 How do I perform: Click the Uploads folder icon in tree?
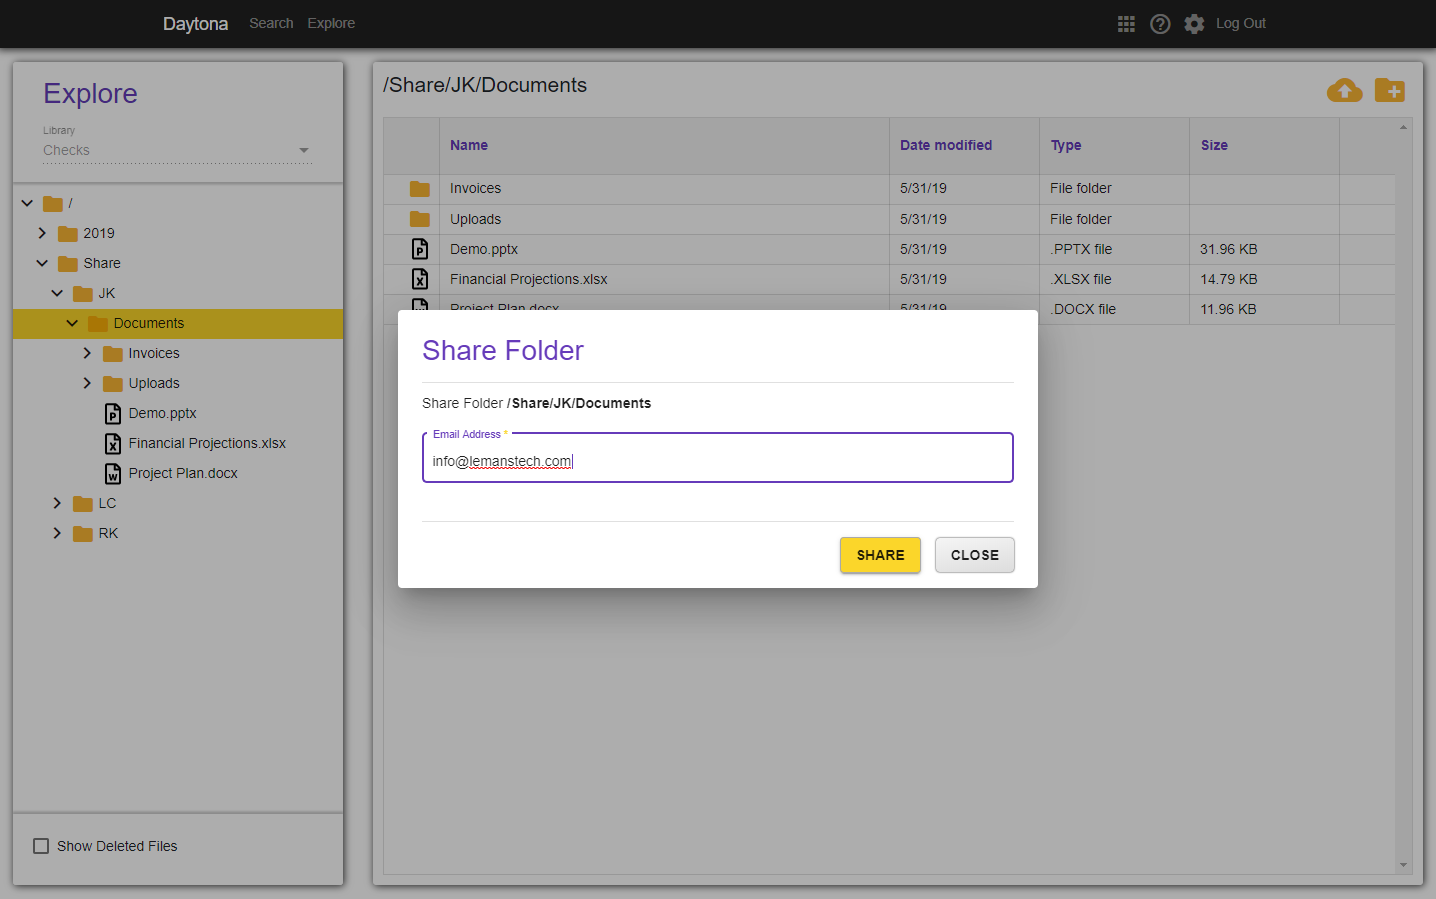point(113,384)
